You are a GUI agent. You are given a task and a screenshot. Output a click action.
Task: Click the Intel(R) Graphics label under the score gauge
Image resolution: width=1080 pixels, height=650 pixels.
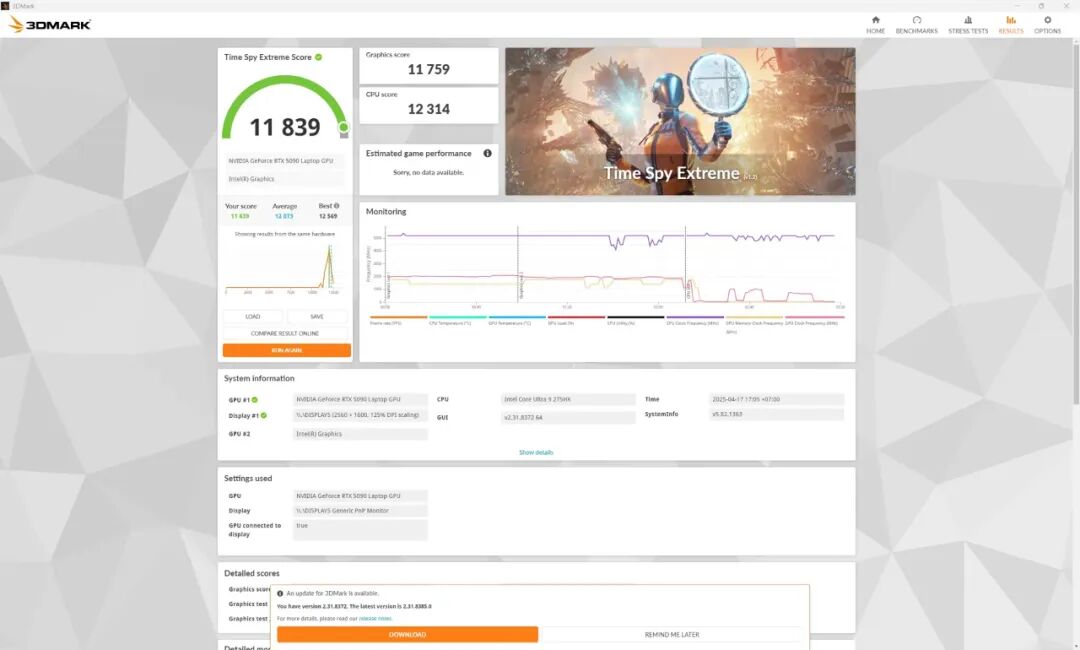(x=285, y=179)
